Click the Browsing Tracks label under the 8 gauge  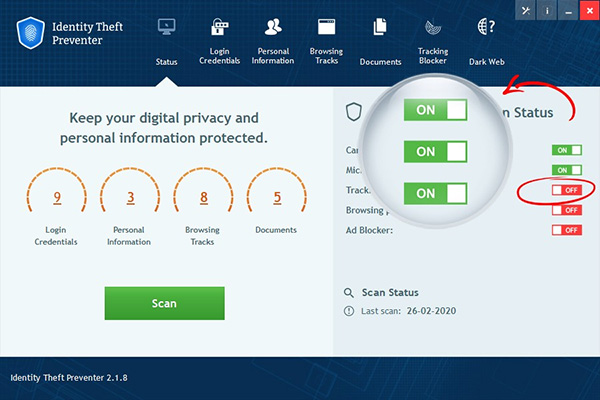[x=202, y=236]
